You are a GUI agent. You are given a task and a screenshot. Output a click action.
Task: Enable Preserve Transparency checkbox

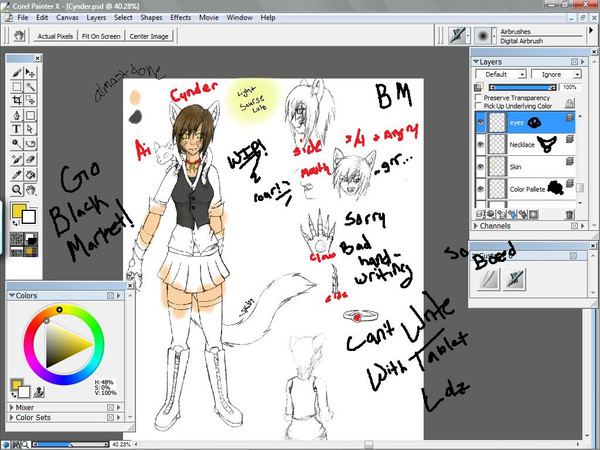coord(480,97)
